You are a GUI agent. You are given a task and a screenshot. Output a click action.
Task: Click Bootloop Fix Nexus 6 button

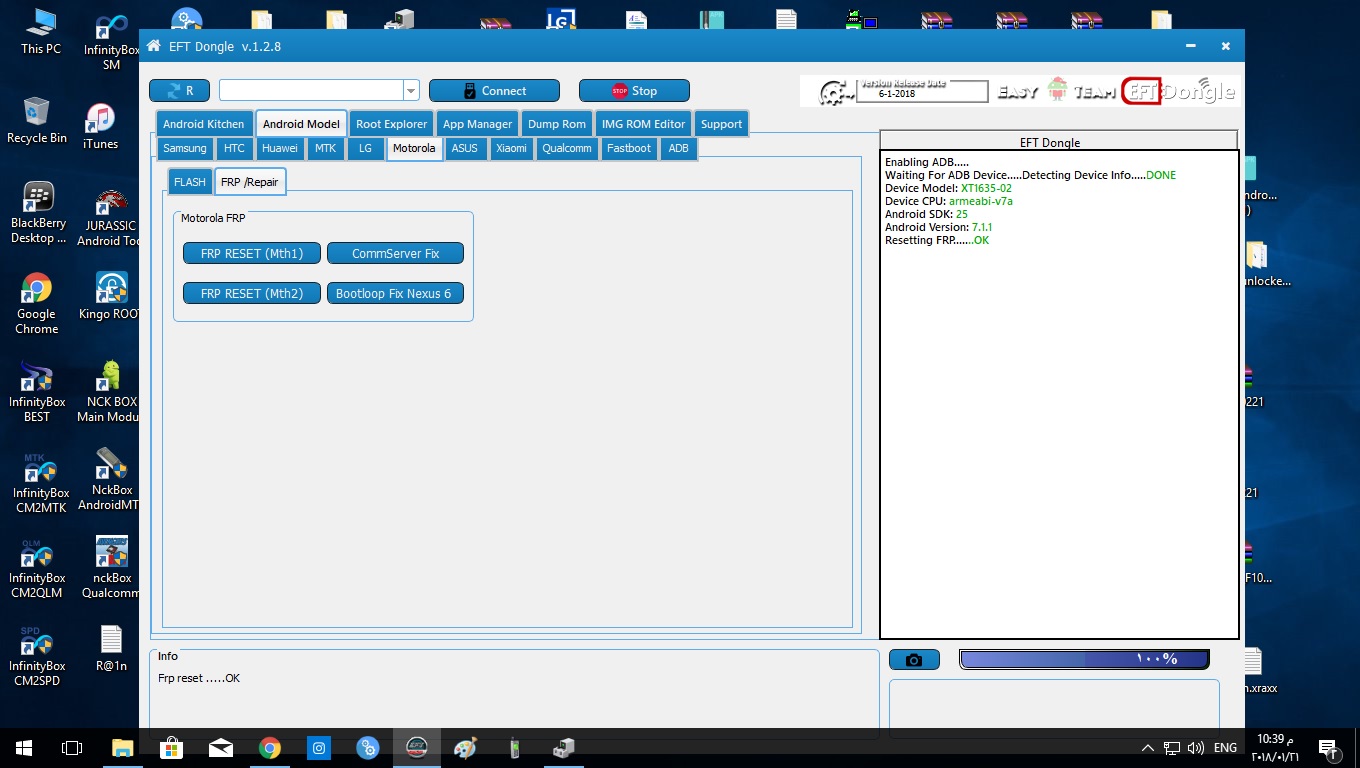pyautogui.click(x=395, y=293)
